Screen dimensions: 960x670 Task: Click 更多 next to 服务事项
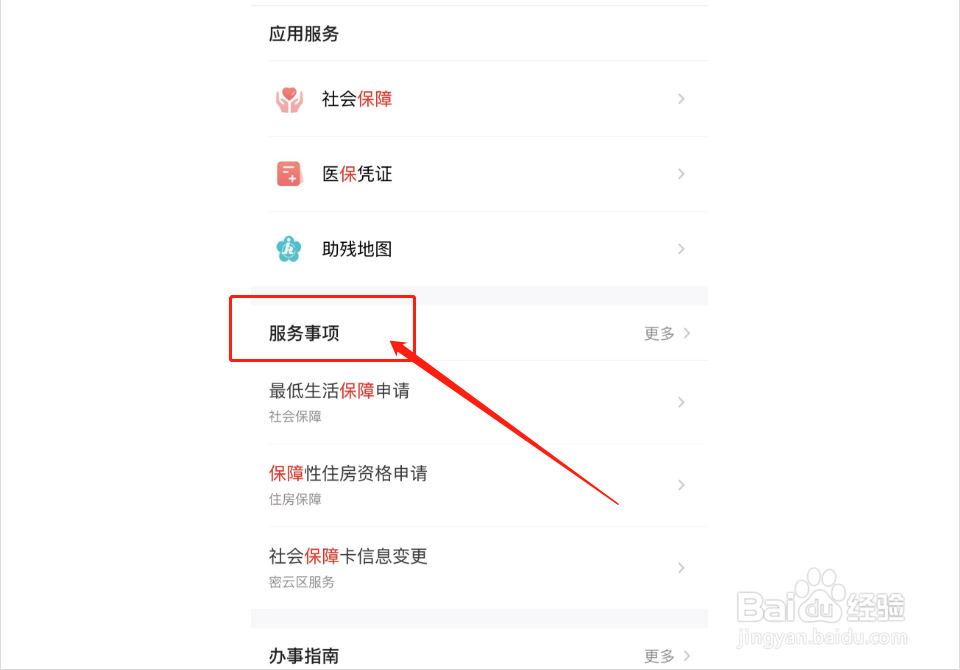click(x=667, y=333)
